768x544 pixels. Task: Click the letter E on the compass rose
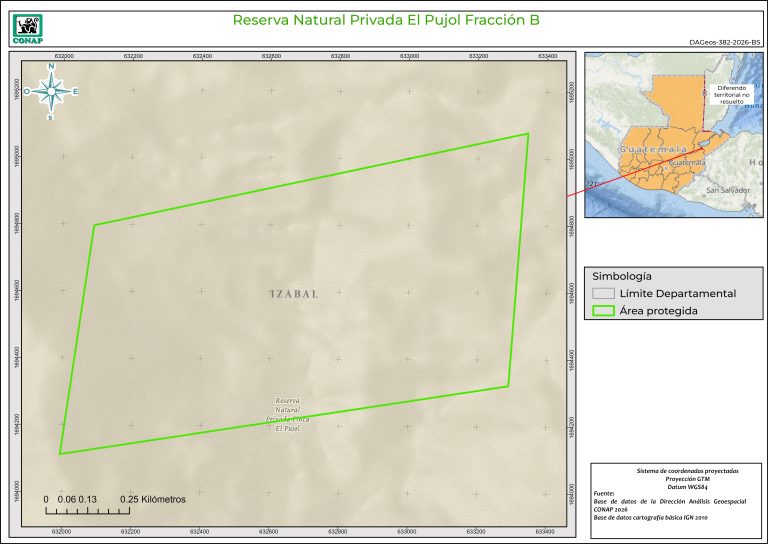pyautogui.click(x=75, y=91)
